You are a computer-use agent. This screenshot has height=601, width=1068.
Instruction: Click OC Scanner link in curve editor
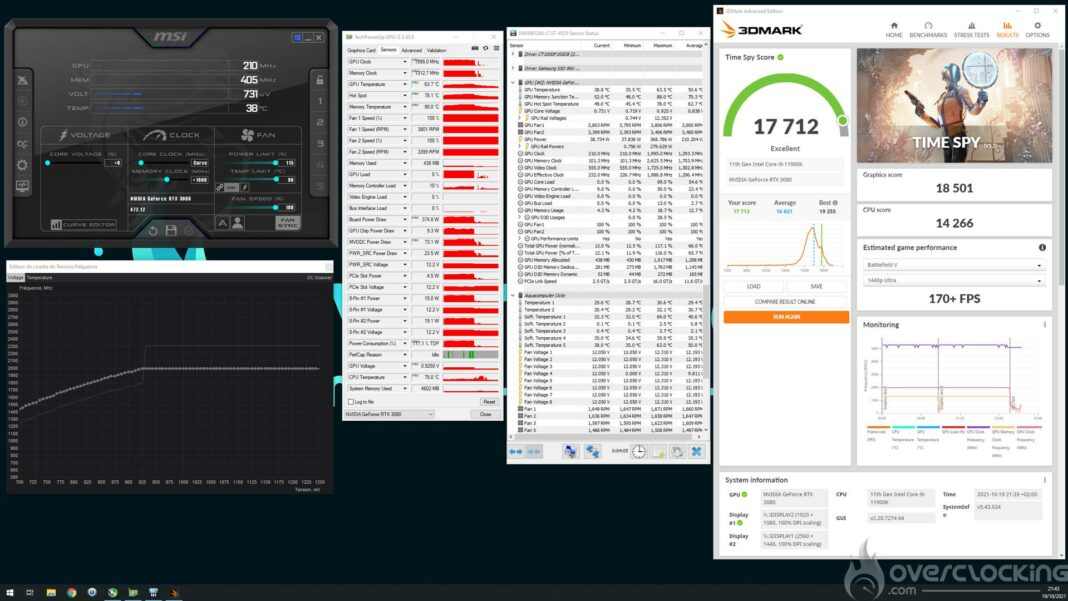319,277
